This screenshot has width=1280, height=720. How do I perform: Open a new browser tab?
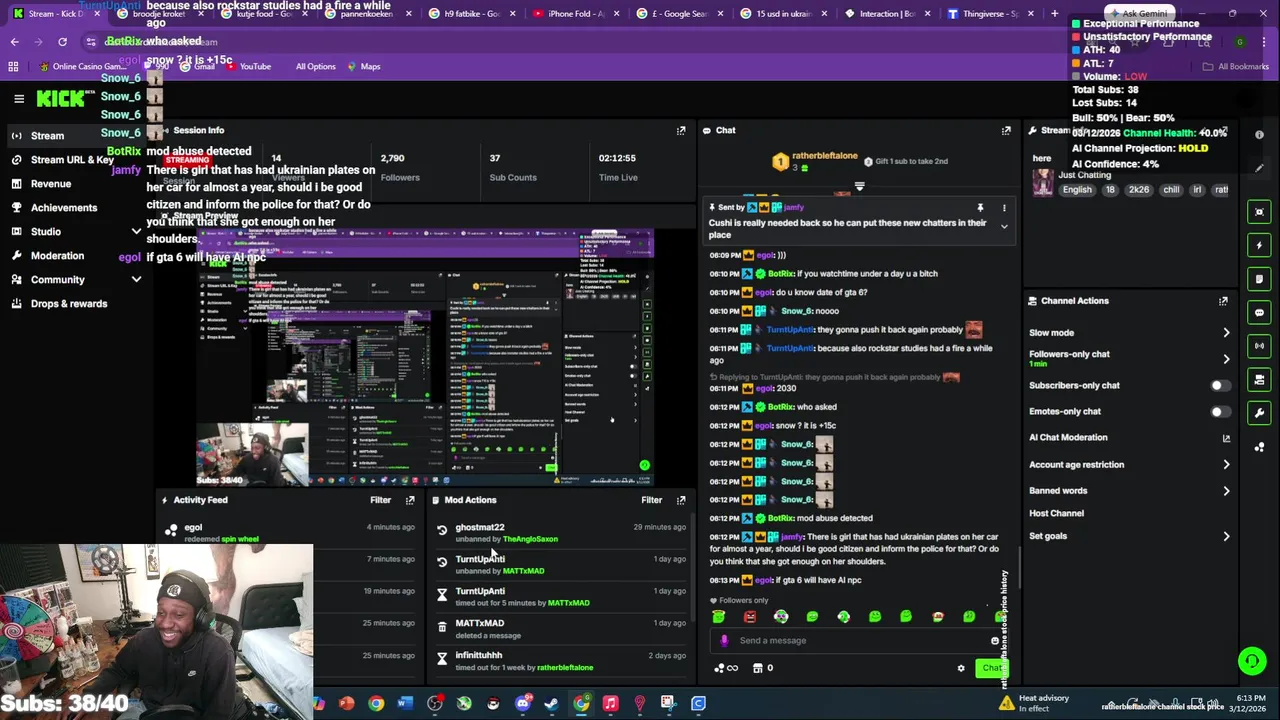[x=1054, y=14]
